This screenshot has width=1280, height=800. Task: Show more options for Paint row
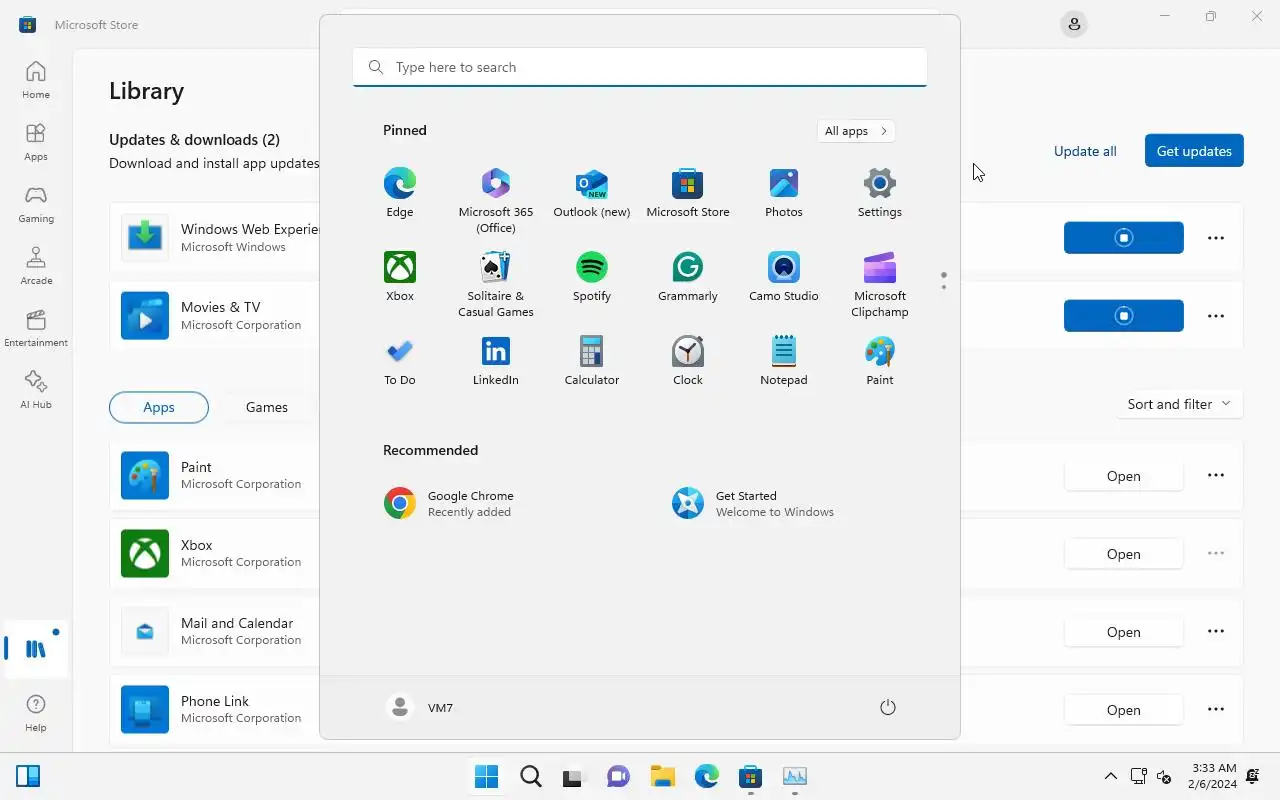[1216, 476]
